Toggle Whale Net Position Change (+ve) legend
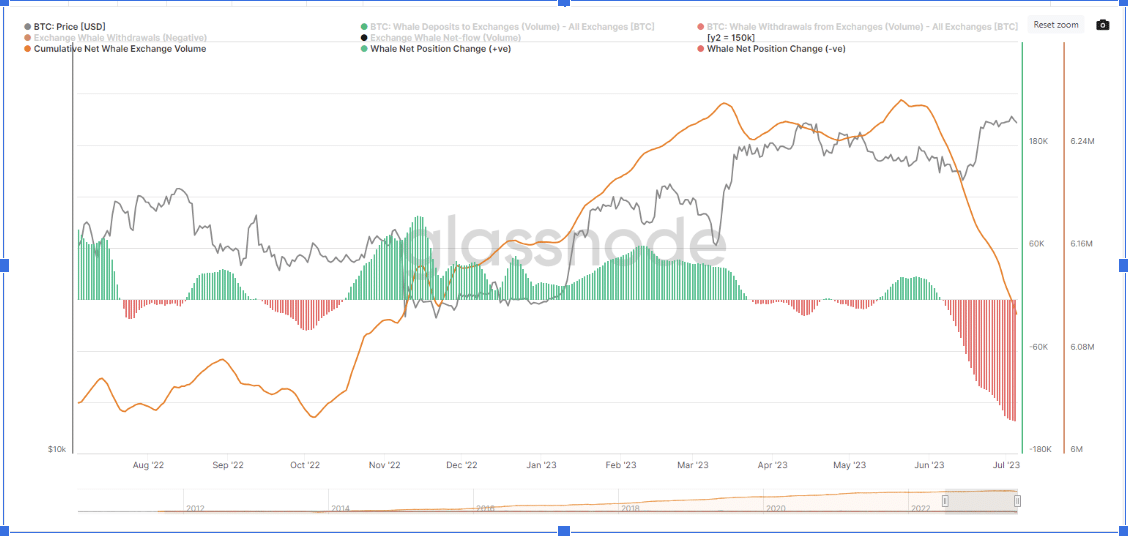 click(x=440, y=48)
